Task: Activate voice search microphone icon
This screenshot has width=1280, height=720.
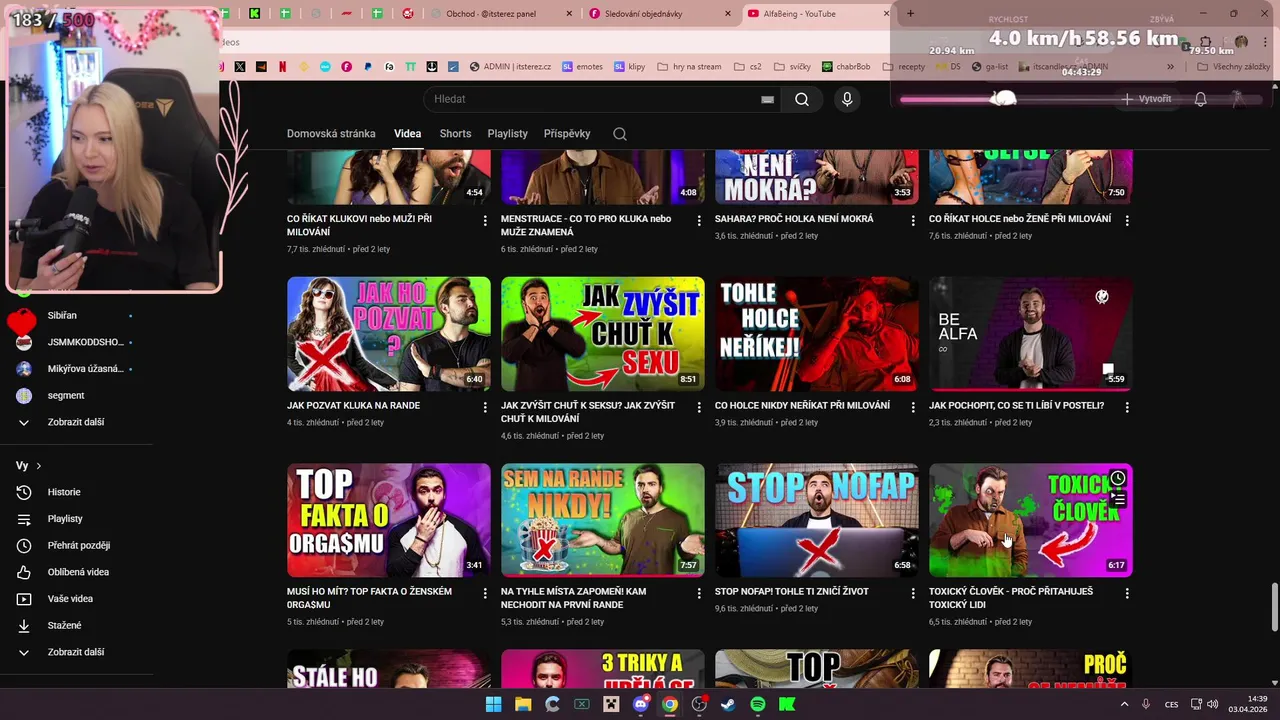Action: click(847, 99)
